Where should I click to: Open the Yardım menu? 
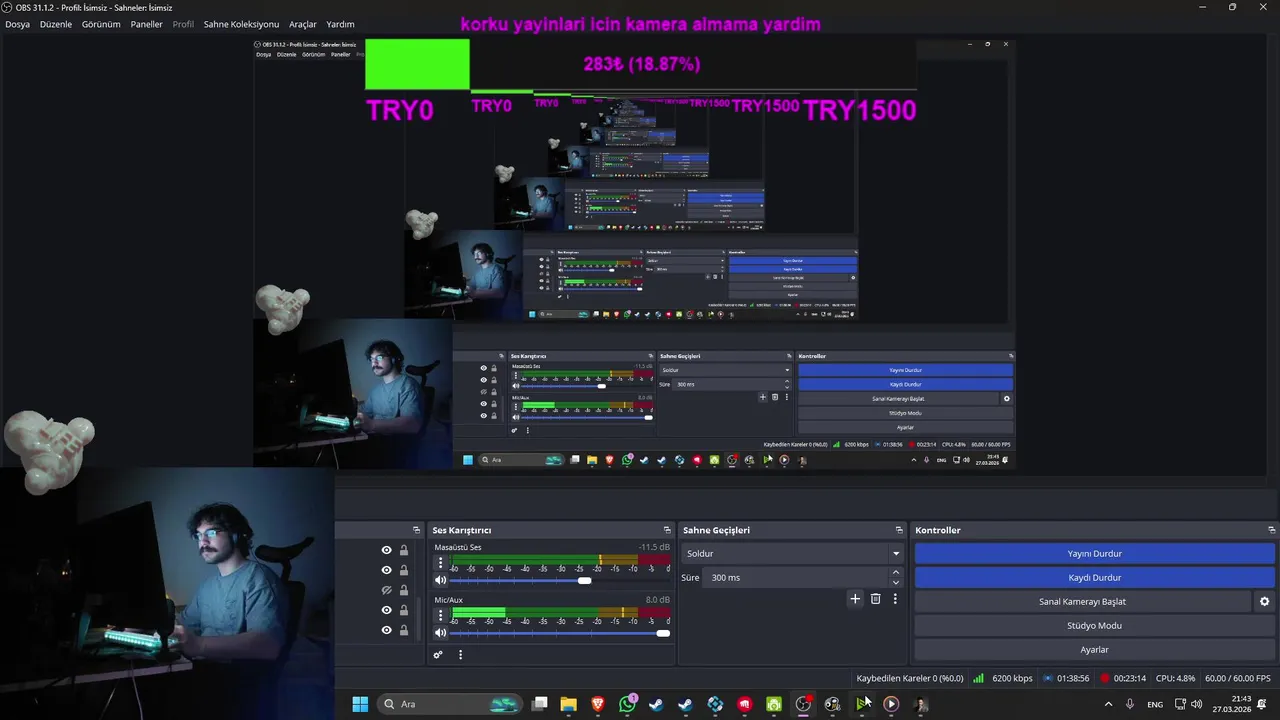(x=340, y=24)
